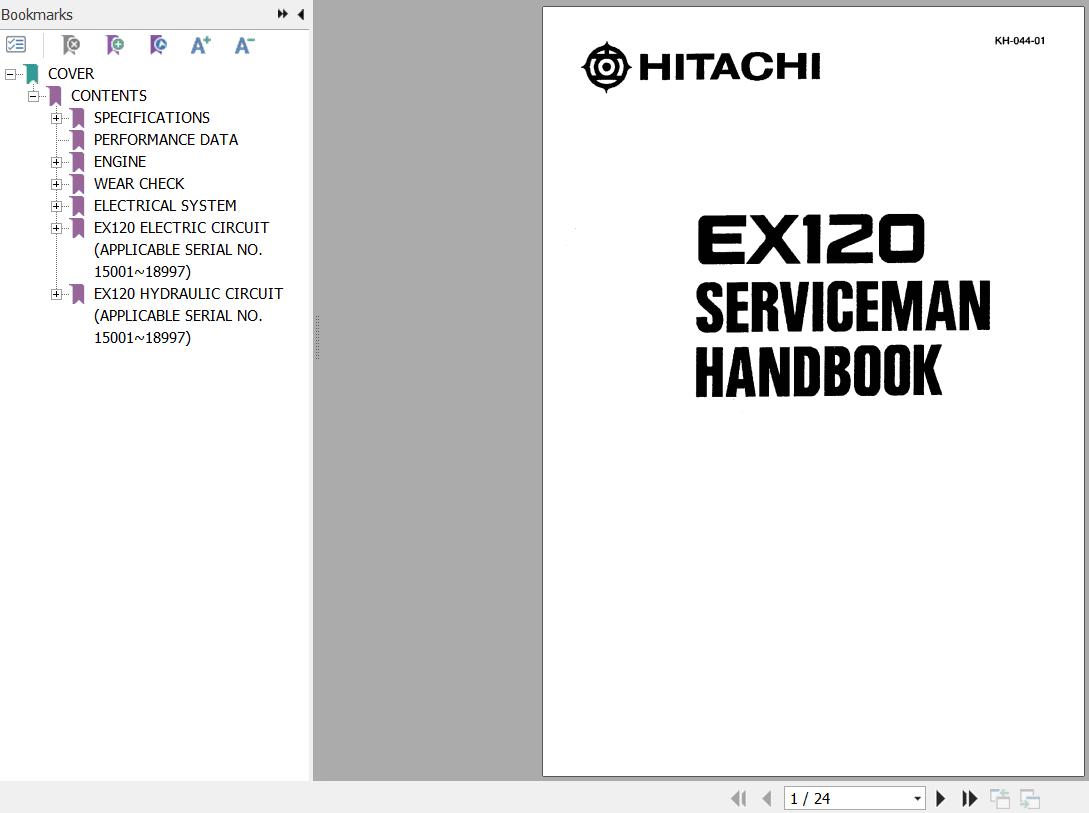
Task: Expand the ELECTRICAL SYSTEM bookmark
Action: (x=56, y=206)
